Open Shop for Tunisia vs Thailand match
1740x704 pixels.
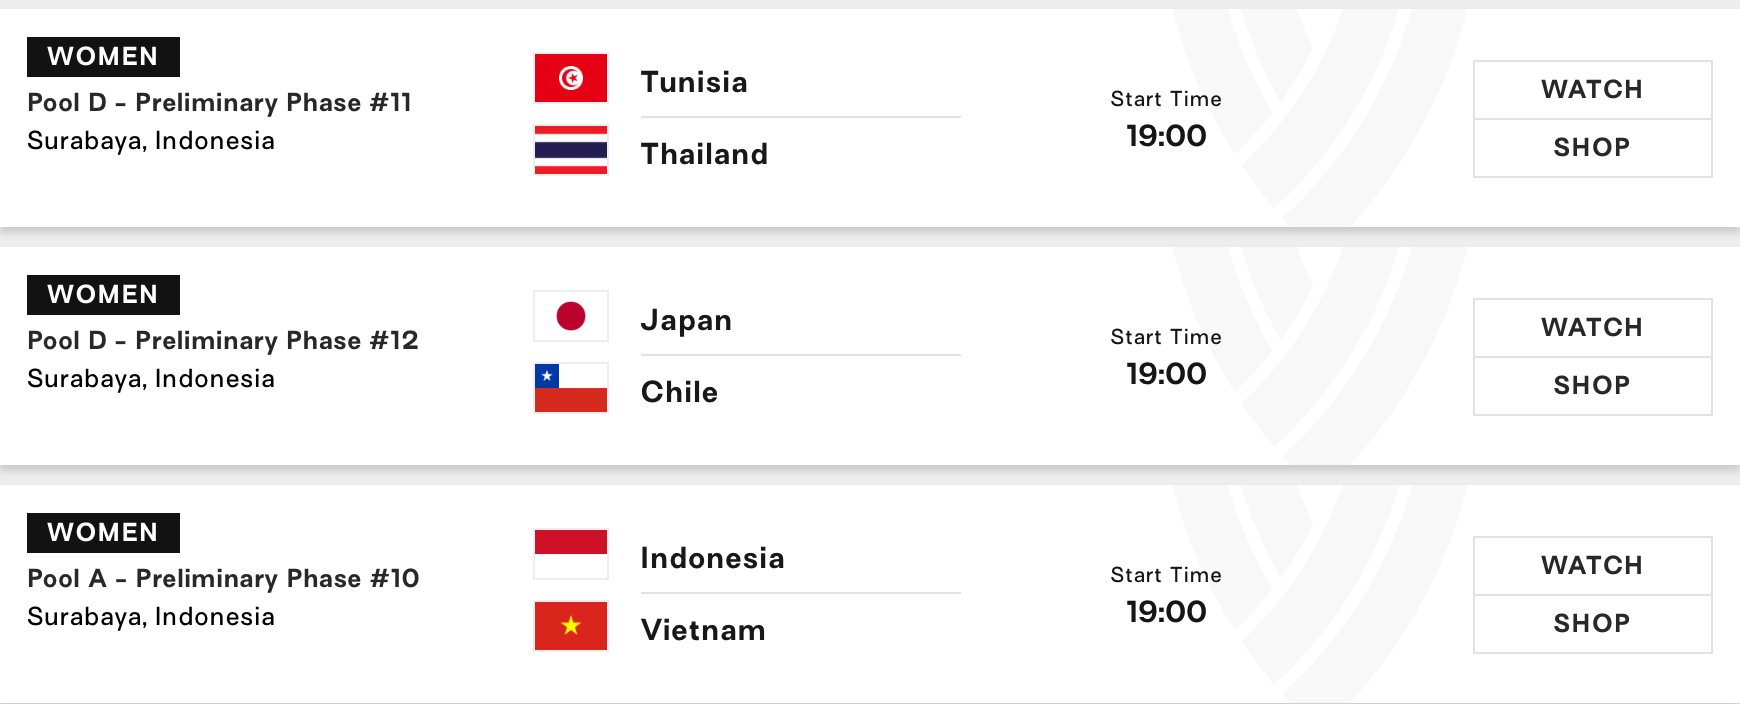(x=1592, y=148)
